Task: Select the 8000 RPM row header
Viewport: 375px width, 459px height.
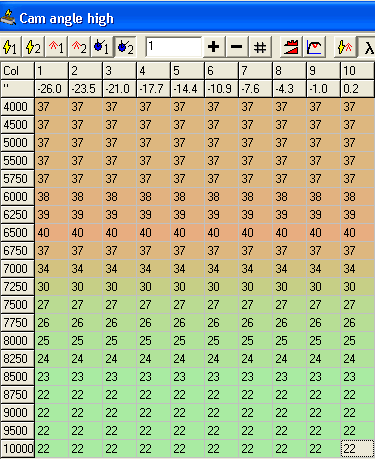Action: 17,341
